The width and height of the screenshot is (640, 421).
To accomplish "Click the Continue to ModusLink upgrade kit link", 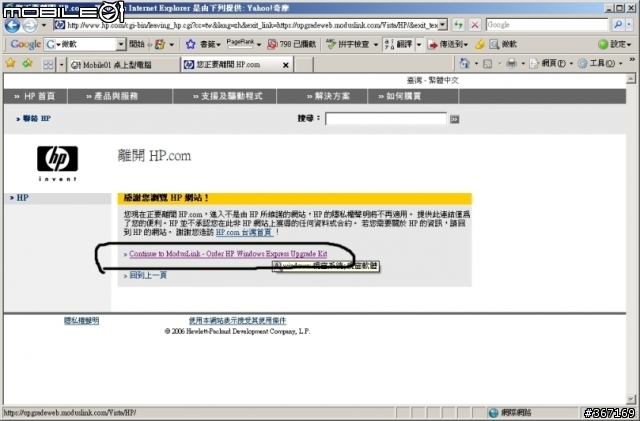I will click(228, 254).
